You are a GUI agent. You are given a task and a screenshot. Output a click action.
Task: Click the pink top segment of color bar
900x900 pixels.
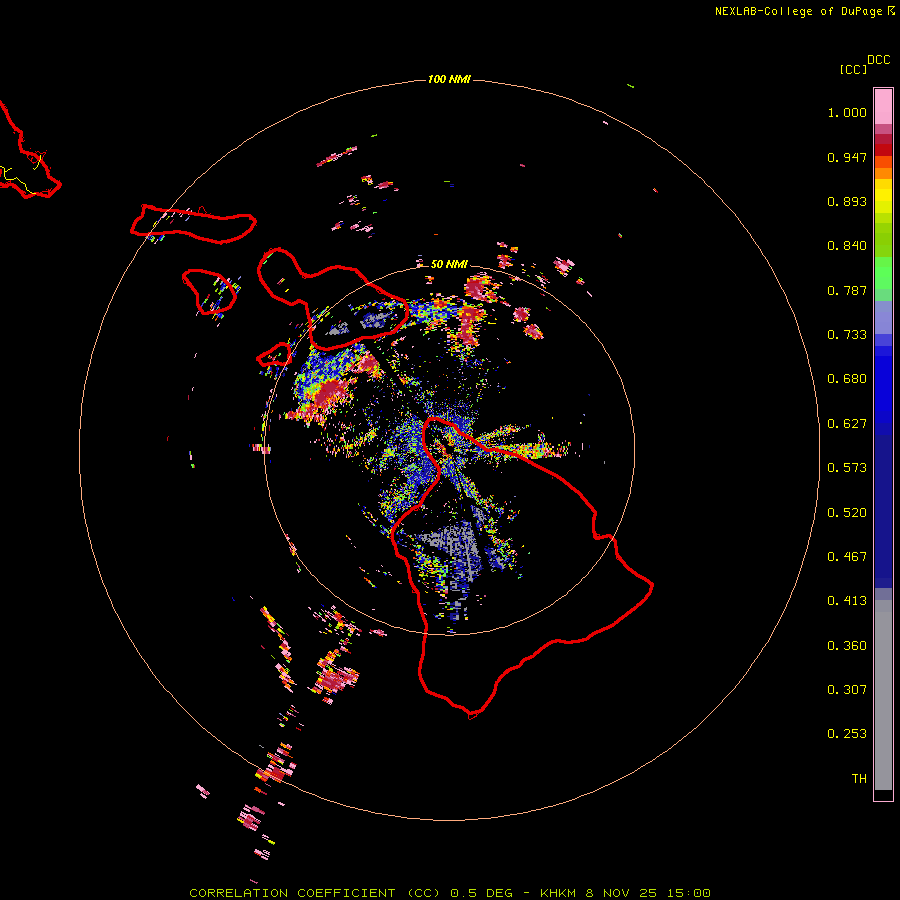point(883,106)
